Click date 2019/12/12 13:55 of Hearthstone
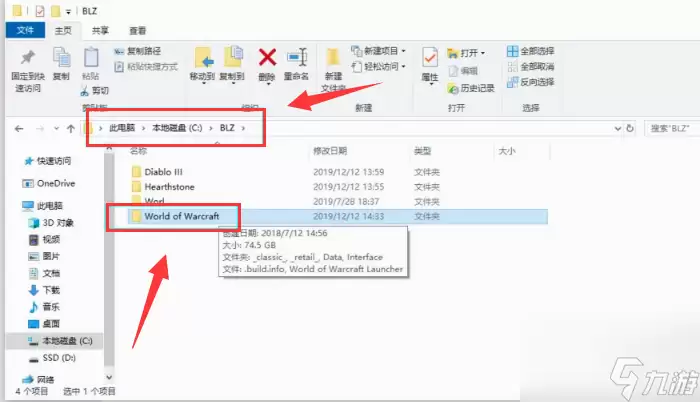The image size is (700, 402). (x=348, y=187)
